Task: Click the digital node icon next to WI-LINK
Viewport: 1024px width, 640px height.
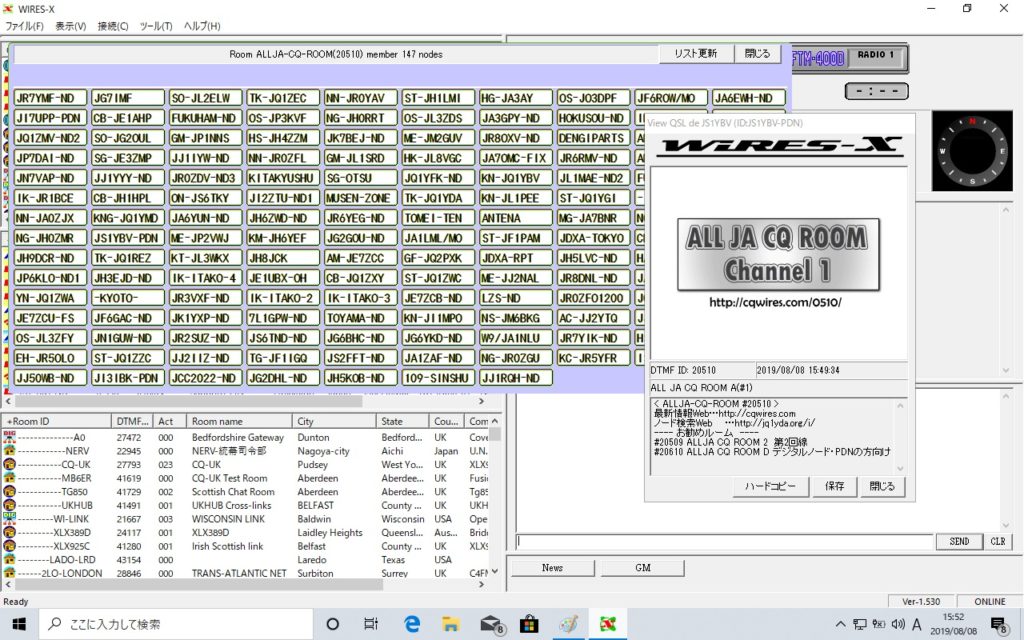Action: (9, 518)
